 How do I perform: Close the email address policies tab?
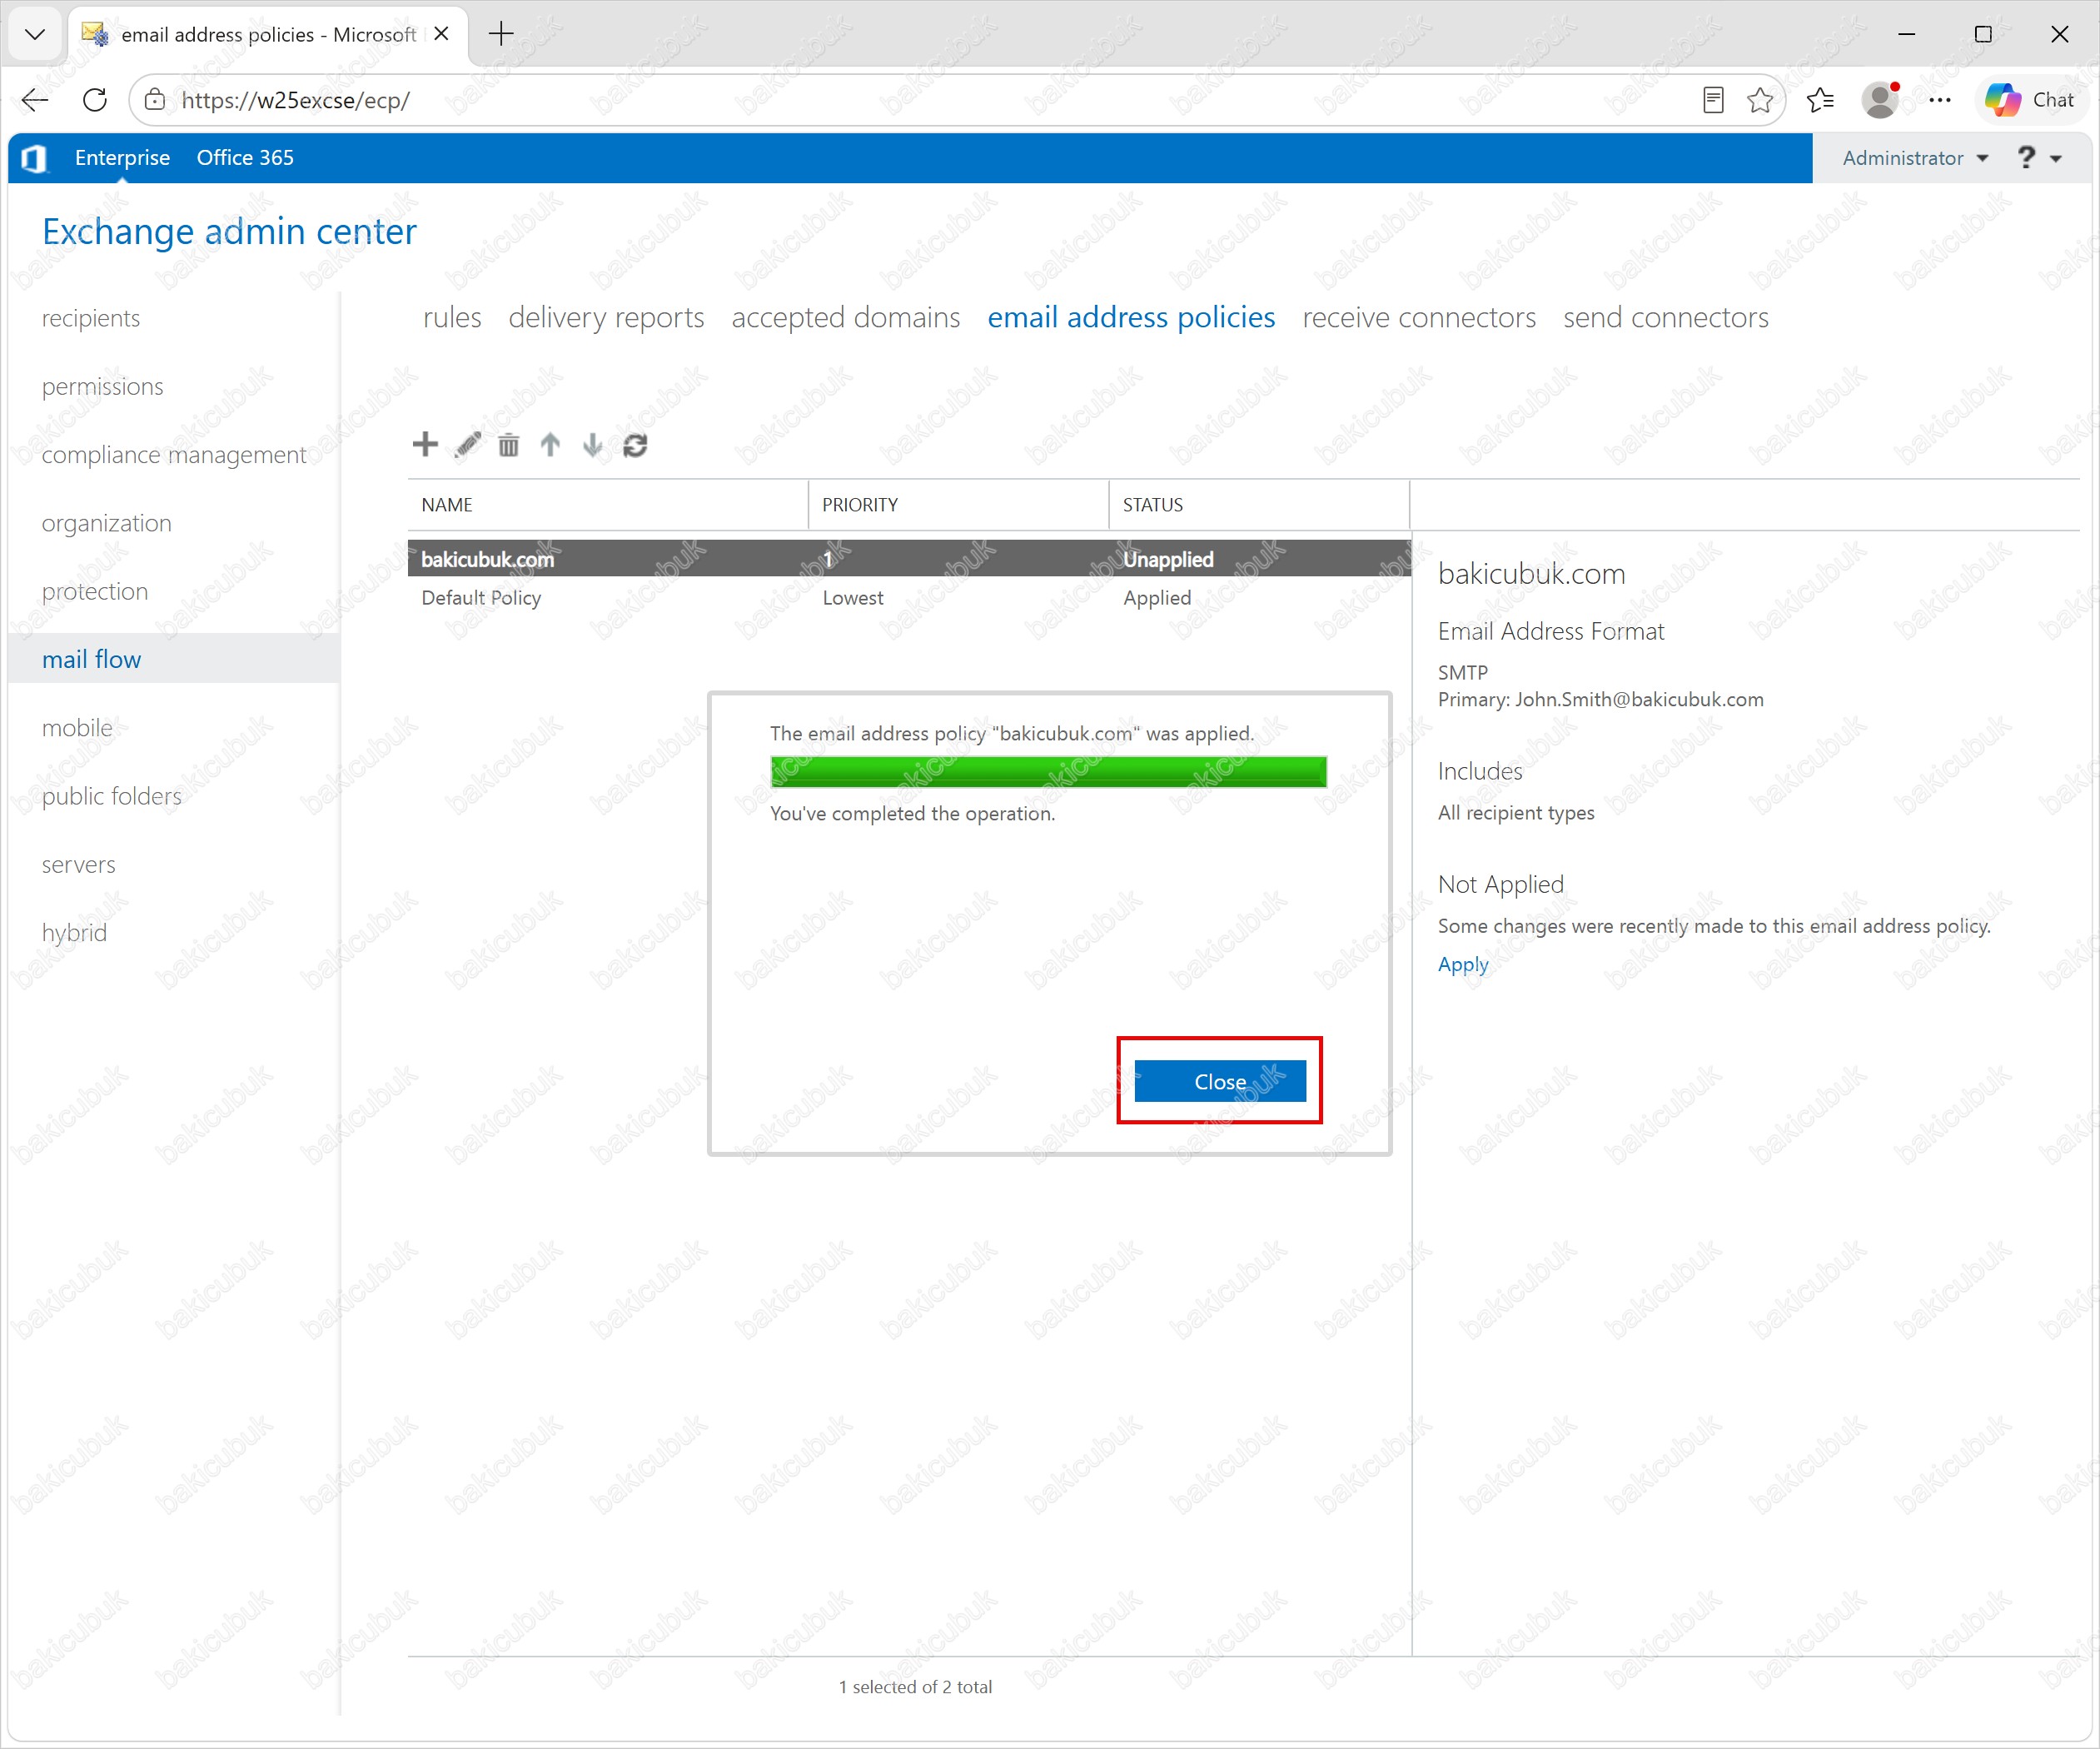point(441,34)
